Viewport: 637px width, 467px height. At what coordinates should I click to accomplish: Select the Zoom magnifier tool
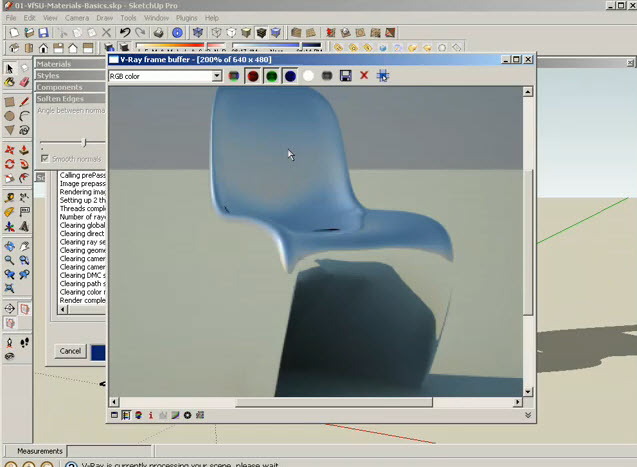(x=10, y=260)
